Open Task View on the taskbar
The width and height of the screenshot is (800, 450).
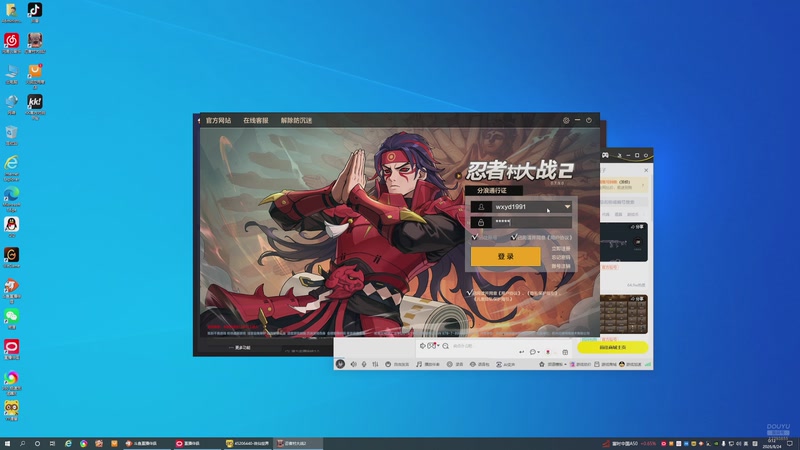[x=52, y=443]
